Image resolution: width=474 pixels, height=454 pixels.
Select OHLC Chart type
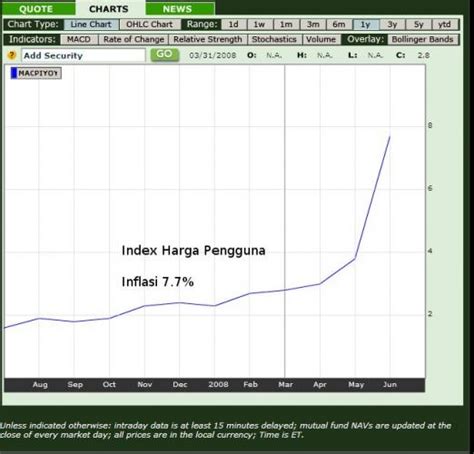(x=150, y=24)
